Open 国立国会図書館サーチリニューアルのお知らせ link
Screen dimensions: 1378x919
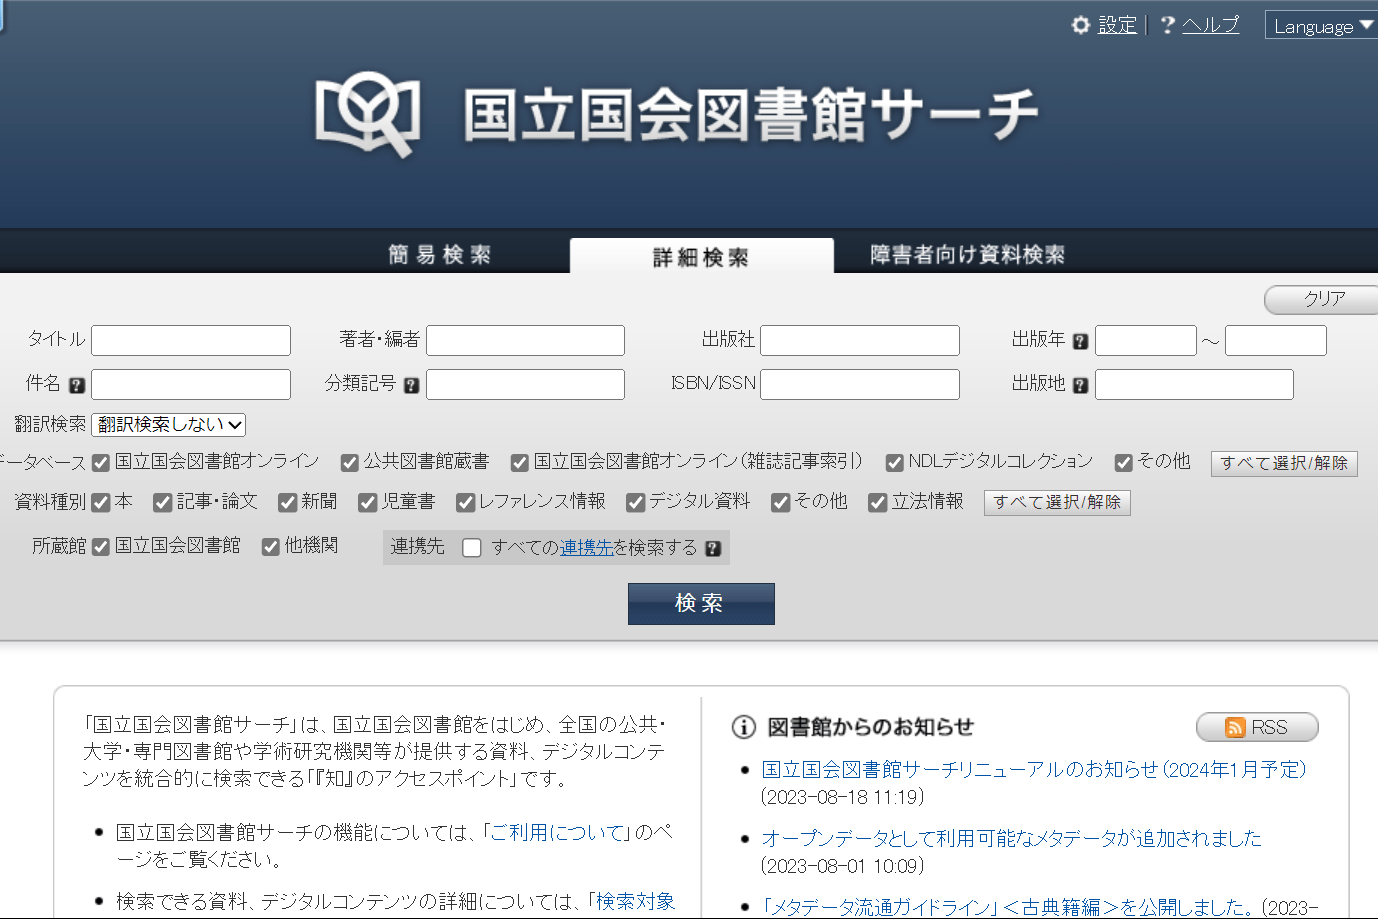point(1034,770)
